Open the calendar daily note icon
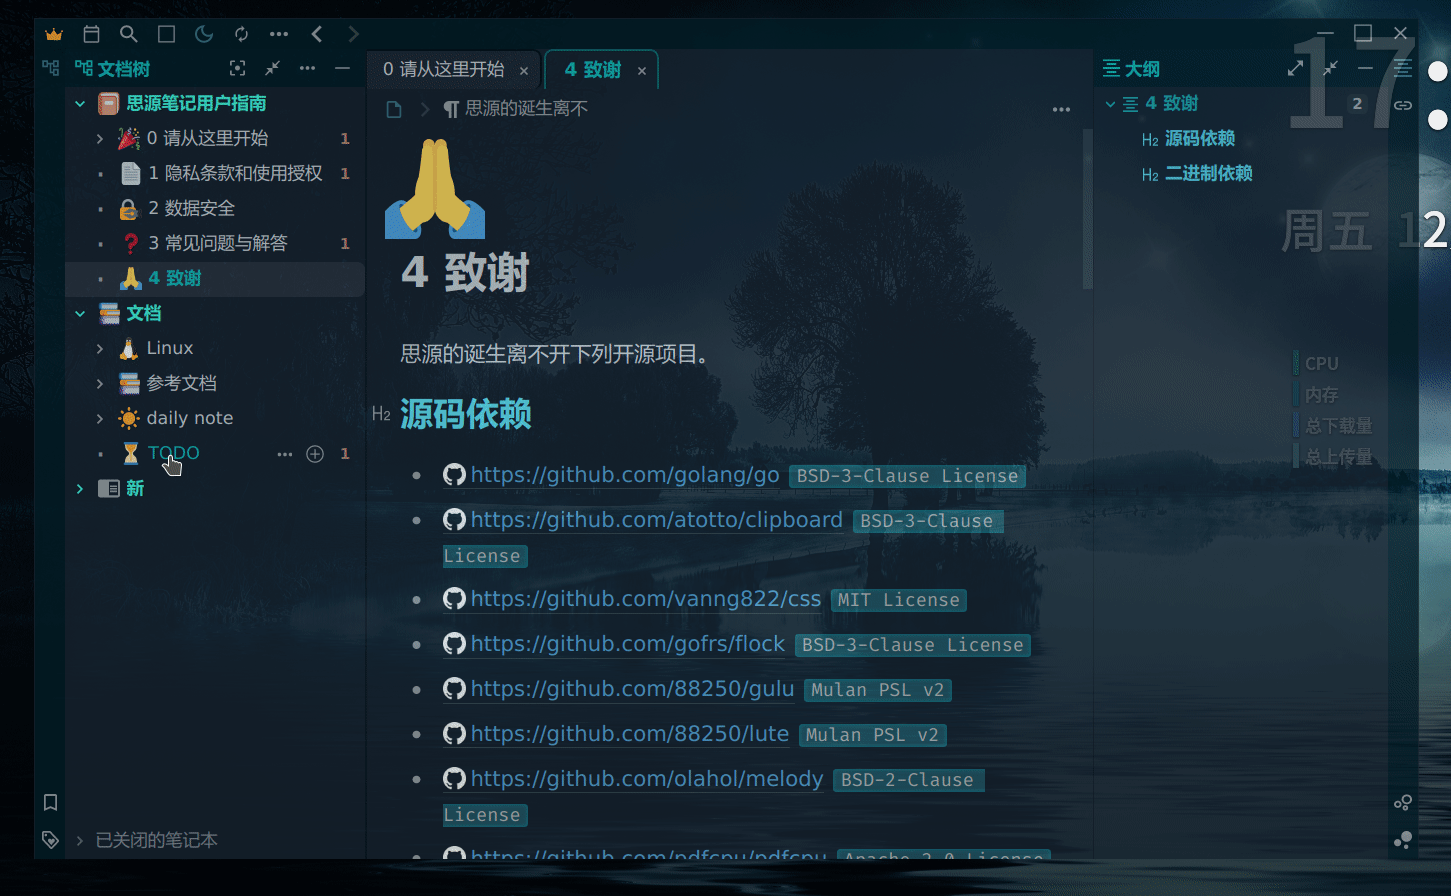 (91, 34)
